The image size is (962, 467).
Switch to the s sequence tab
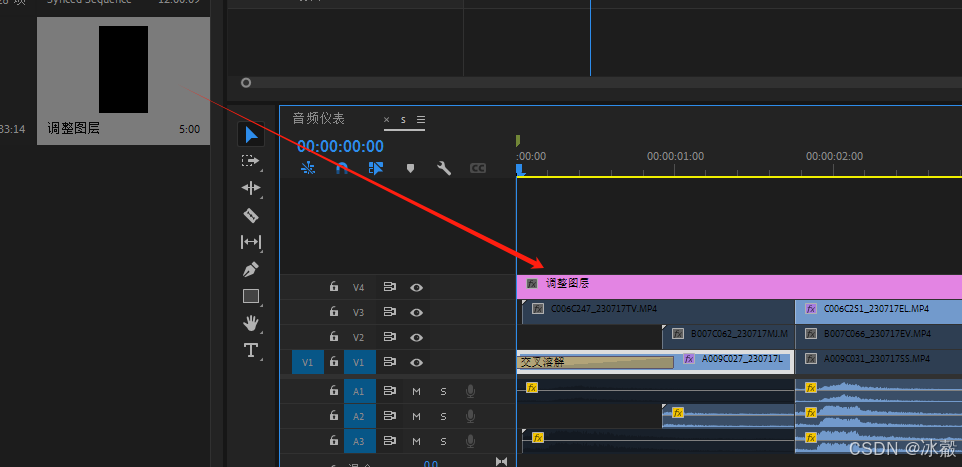point(403,120)
